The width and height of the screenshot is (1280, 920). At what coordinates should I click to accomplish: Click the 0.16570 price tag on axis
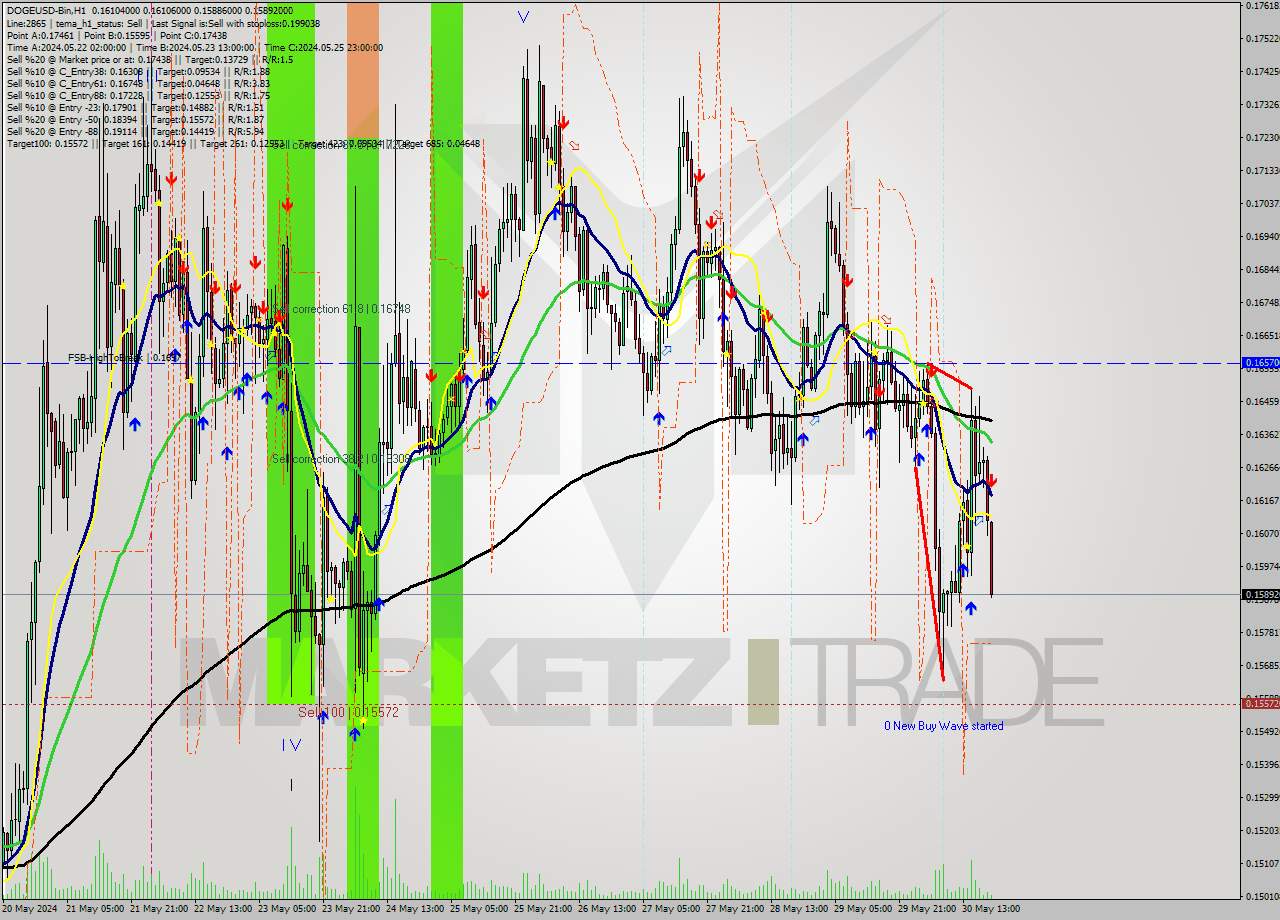click(x=1259, y=362)
